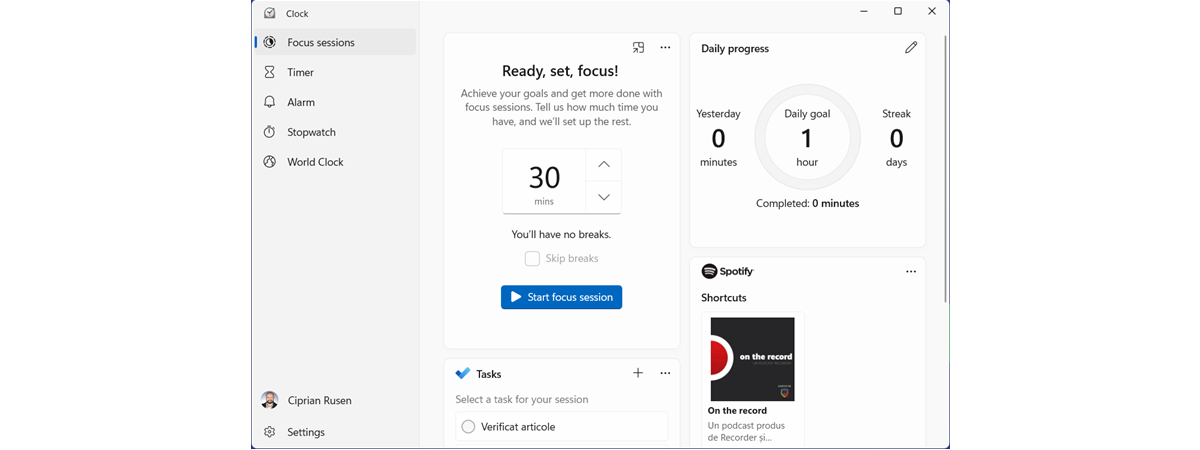Open focus session card more options

[665, 47]
